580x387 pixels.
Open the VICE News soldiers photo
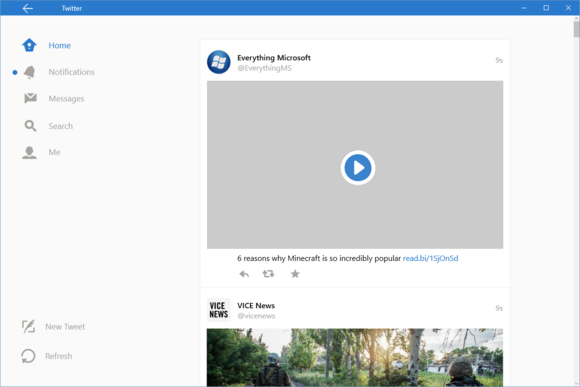click(355, 357)
